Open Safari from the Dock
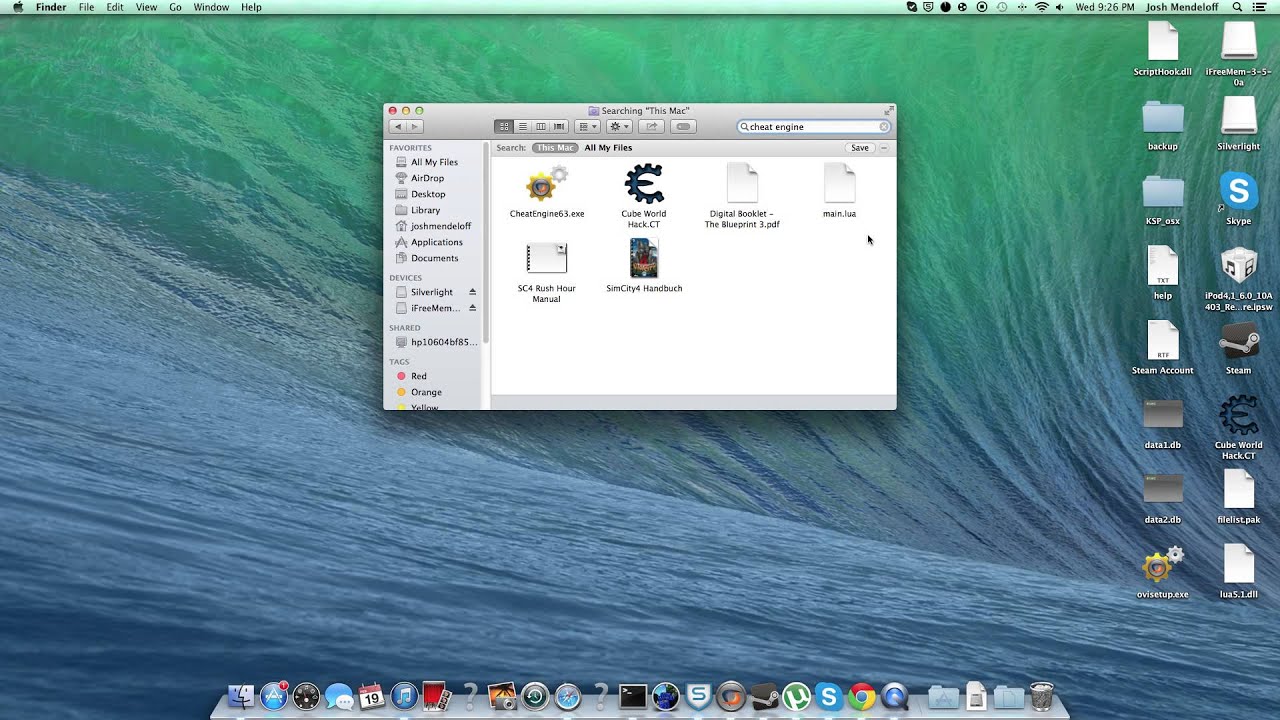The image size is (1280, 720). [x=567, y=696]
